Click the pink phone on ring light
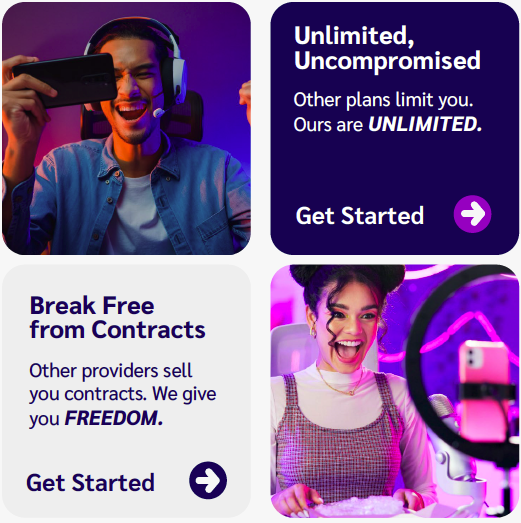Image resolution: width=521 pixels, height=523 pixels. coord(484,390)
